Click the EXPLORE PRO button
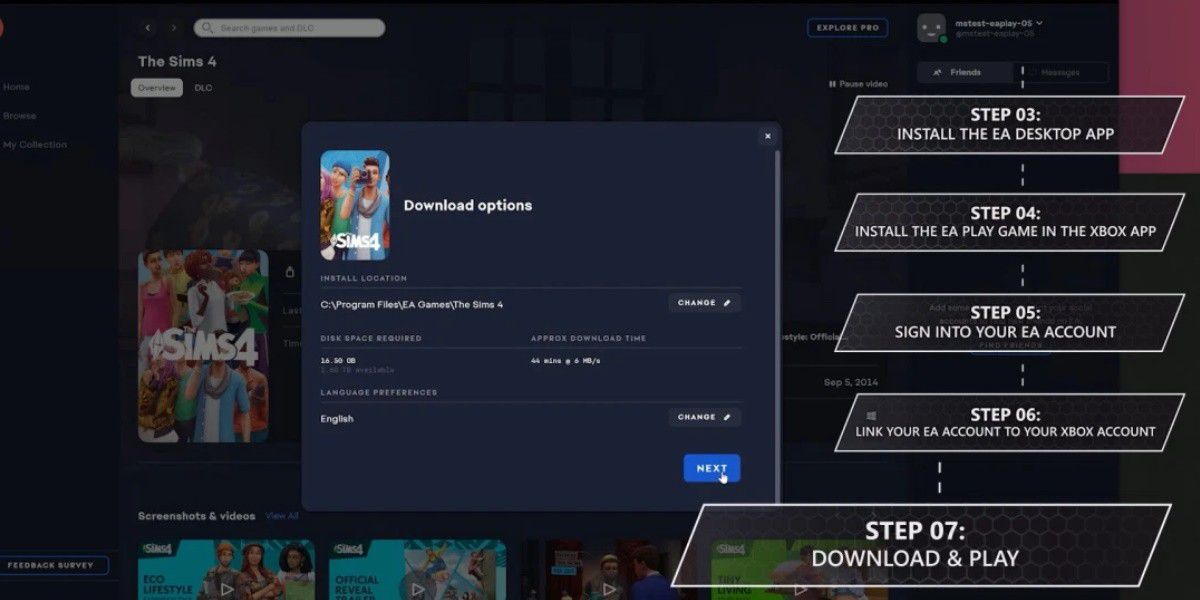The image size is (1200, 600). coord(847,28)
